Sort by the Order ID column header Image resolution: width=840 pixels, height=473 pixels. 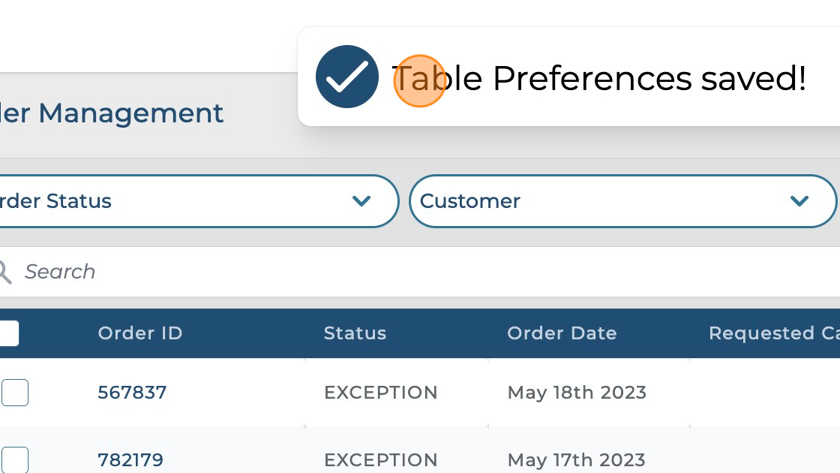pos(140,333)
